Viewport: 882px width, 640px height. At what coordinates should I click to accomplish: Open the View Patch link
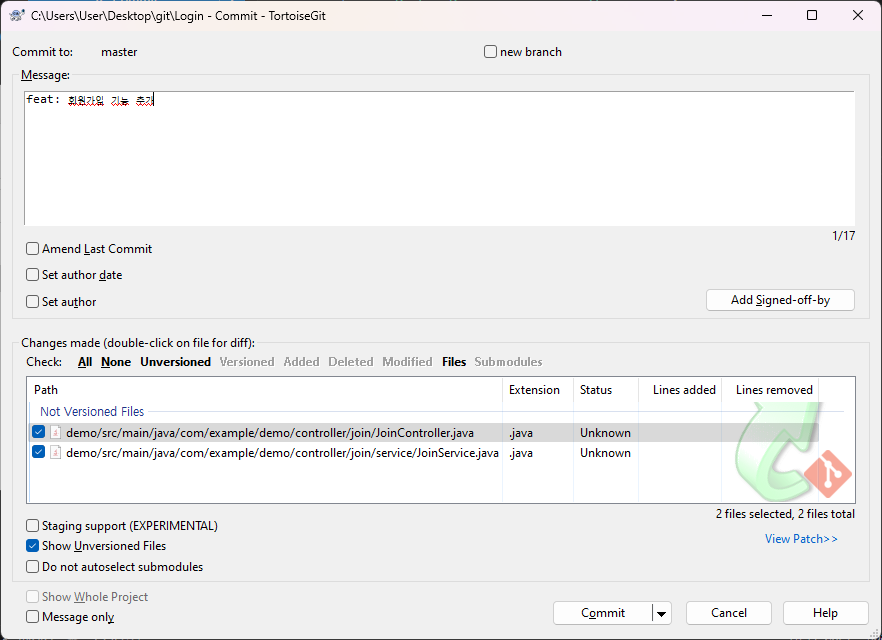(801, 539)
